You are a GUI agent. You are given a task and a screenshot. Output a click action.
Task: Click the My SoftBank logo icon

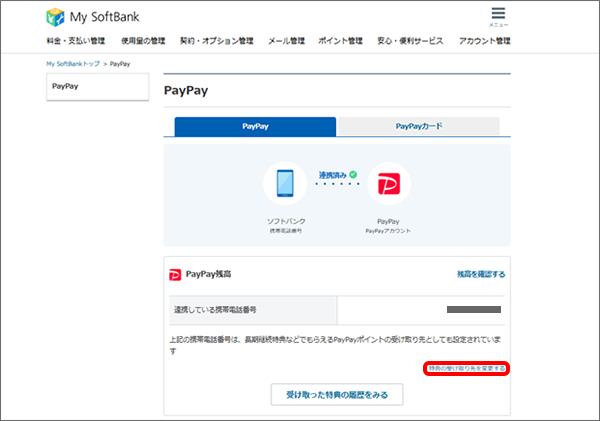55,17
